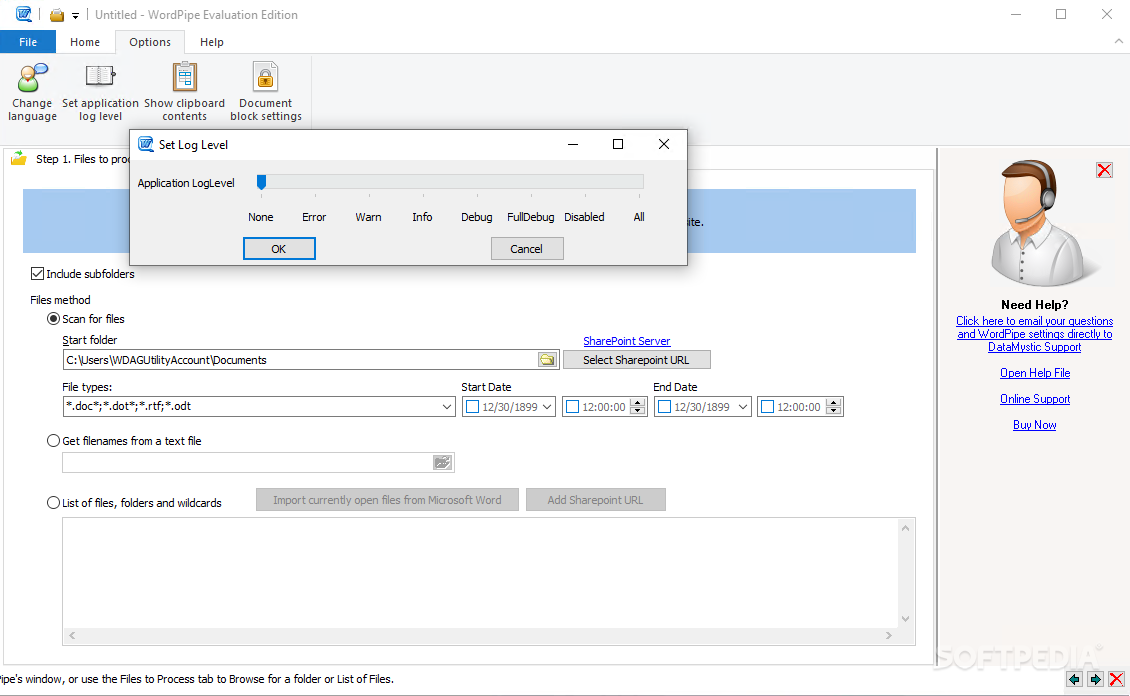Click the text file browse icon

[x=442, y=463]
